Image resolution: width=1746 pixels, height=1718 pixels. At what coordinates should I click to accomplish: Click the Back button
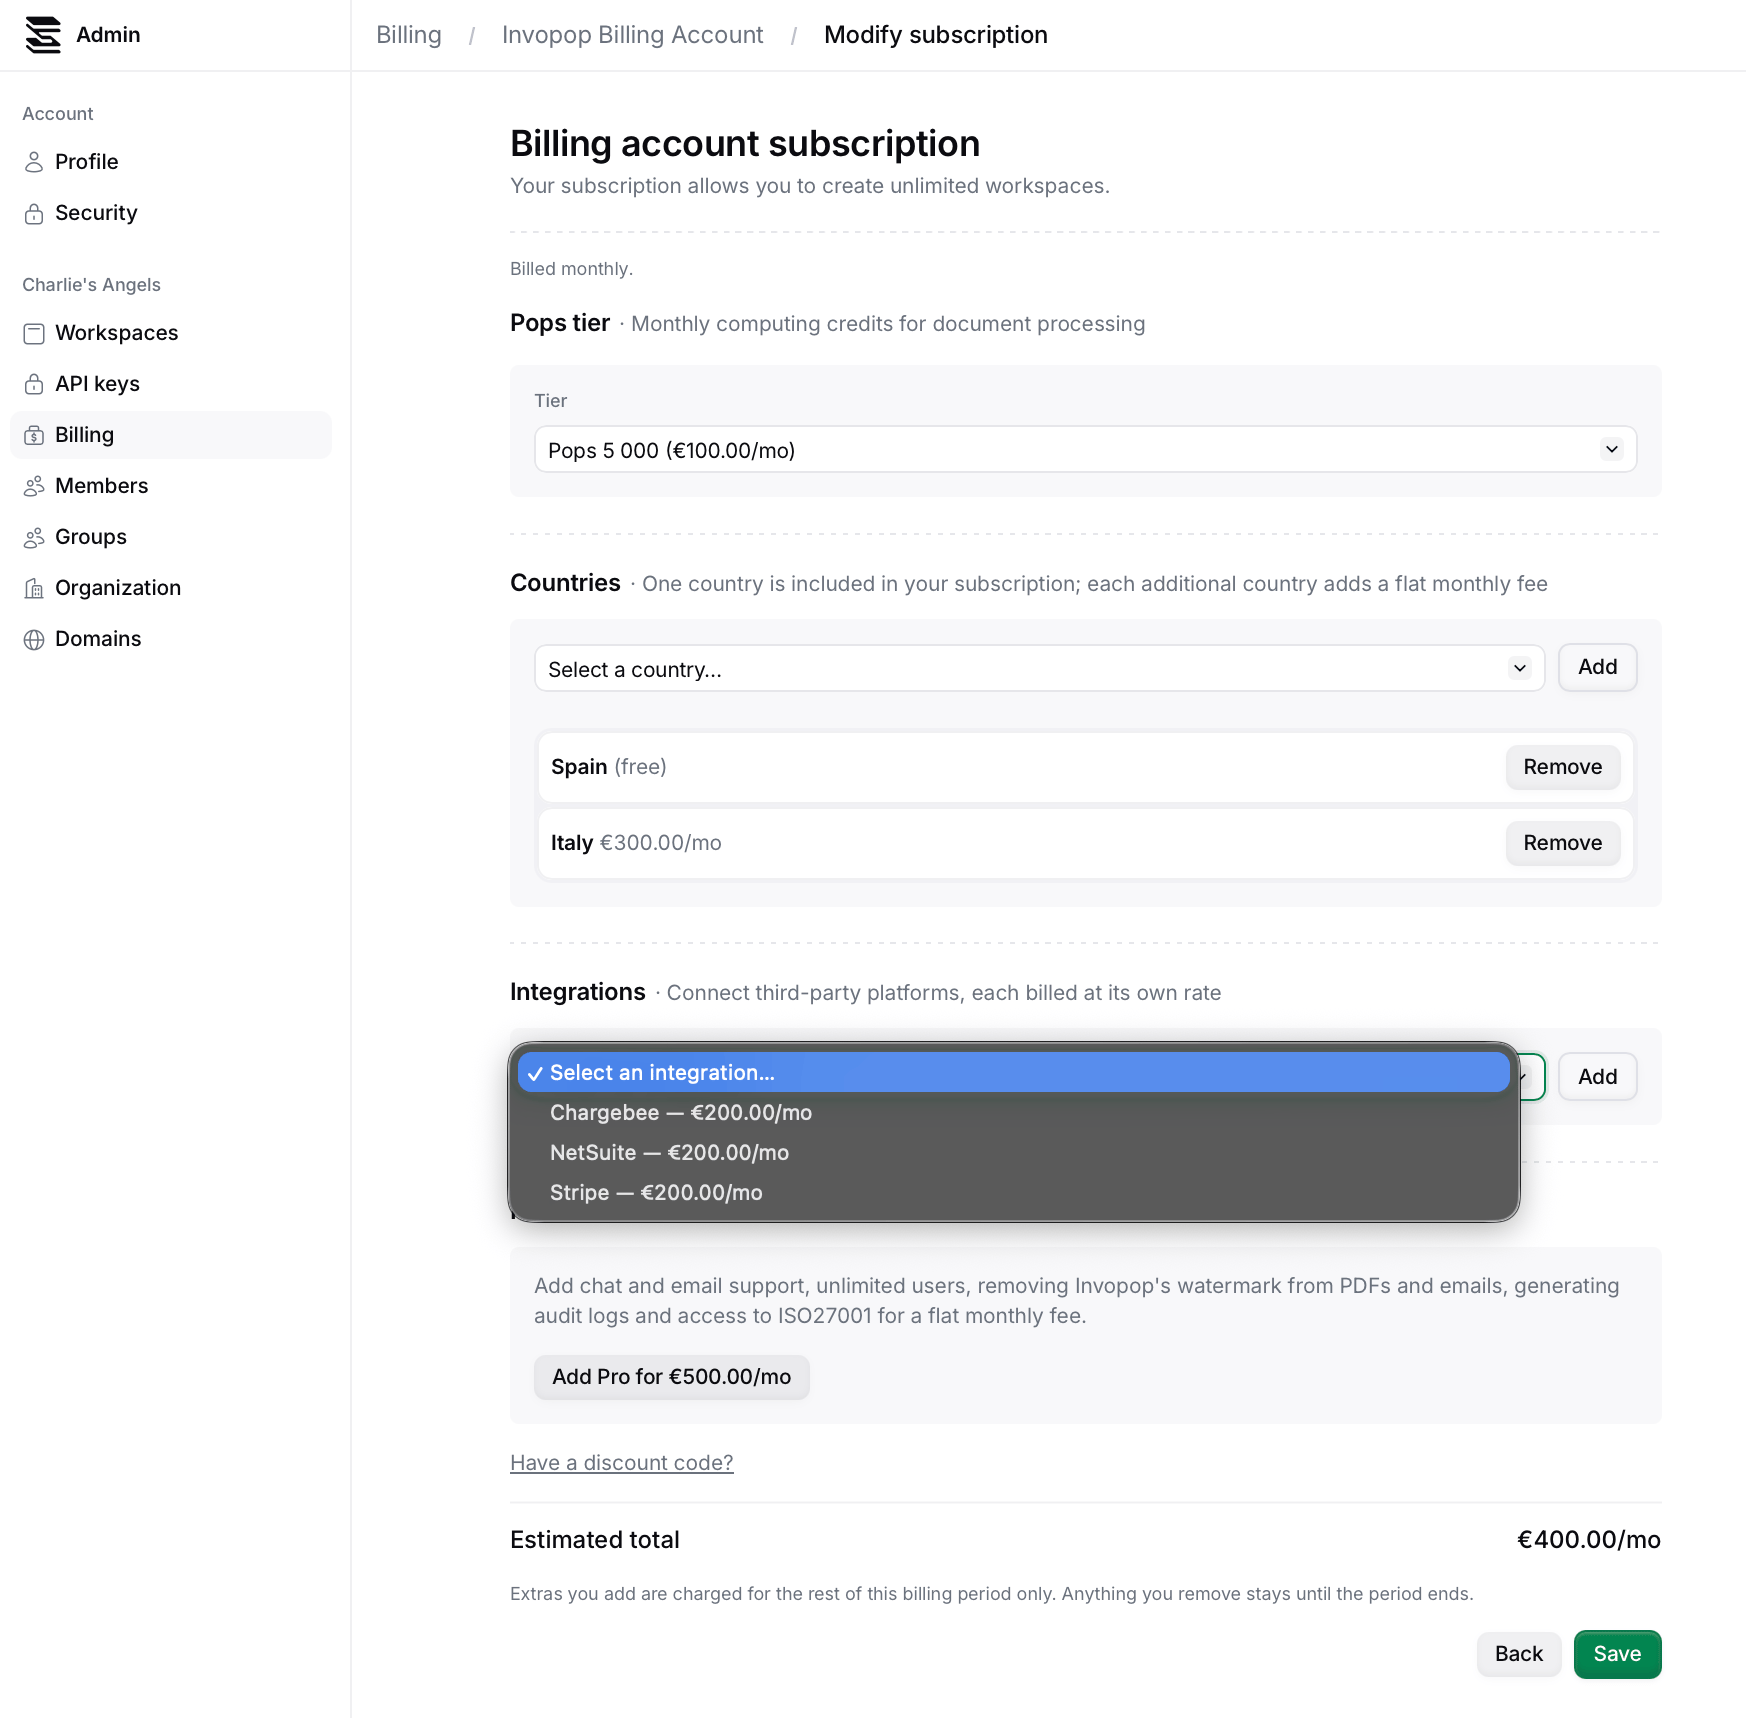(1518, 1654)
